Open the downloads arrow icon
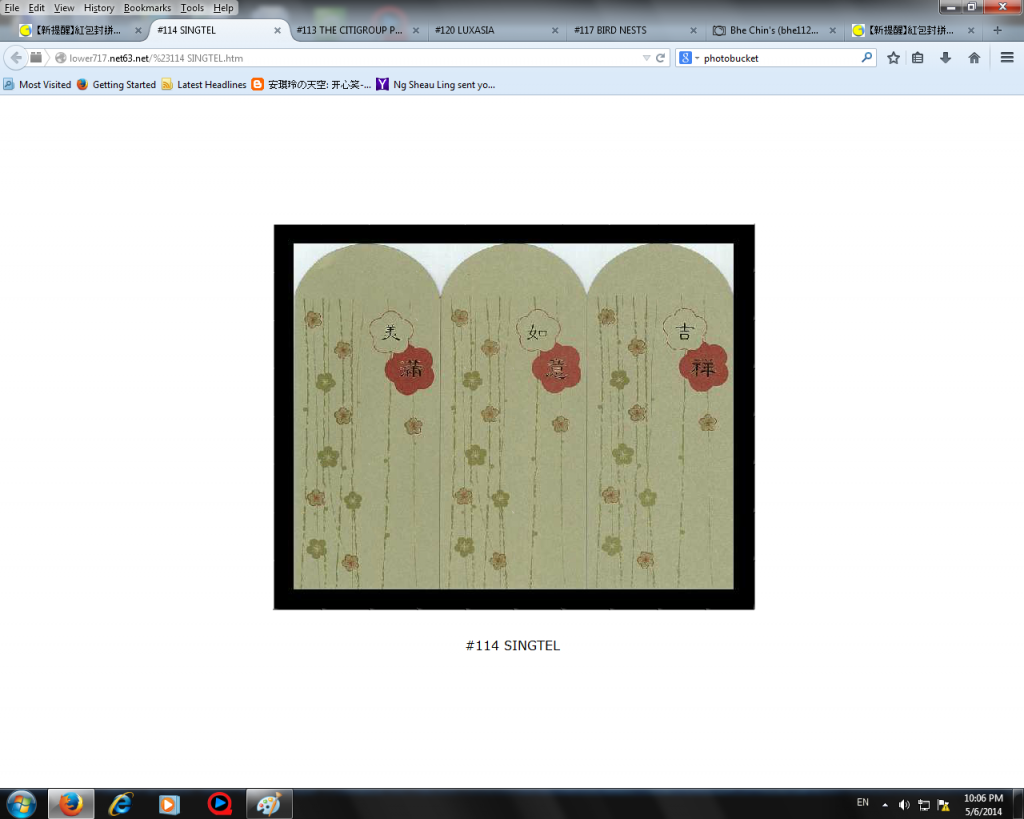This screenshot has height=819, width=1024. coord(945,58)
